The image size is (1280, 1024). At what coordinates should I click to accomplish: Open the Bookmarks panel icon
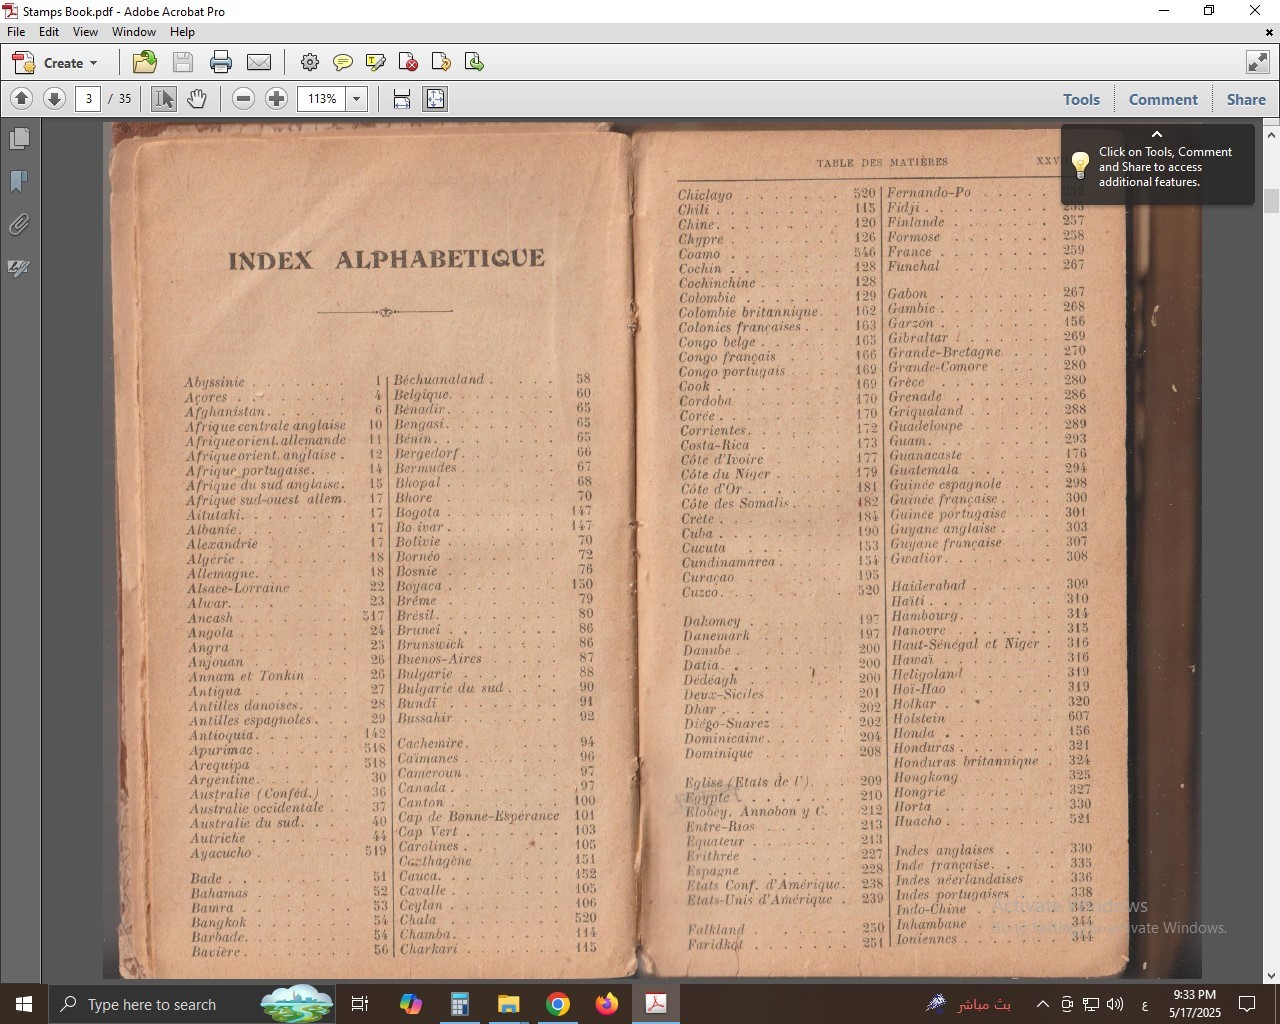(x=19, y=181)
